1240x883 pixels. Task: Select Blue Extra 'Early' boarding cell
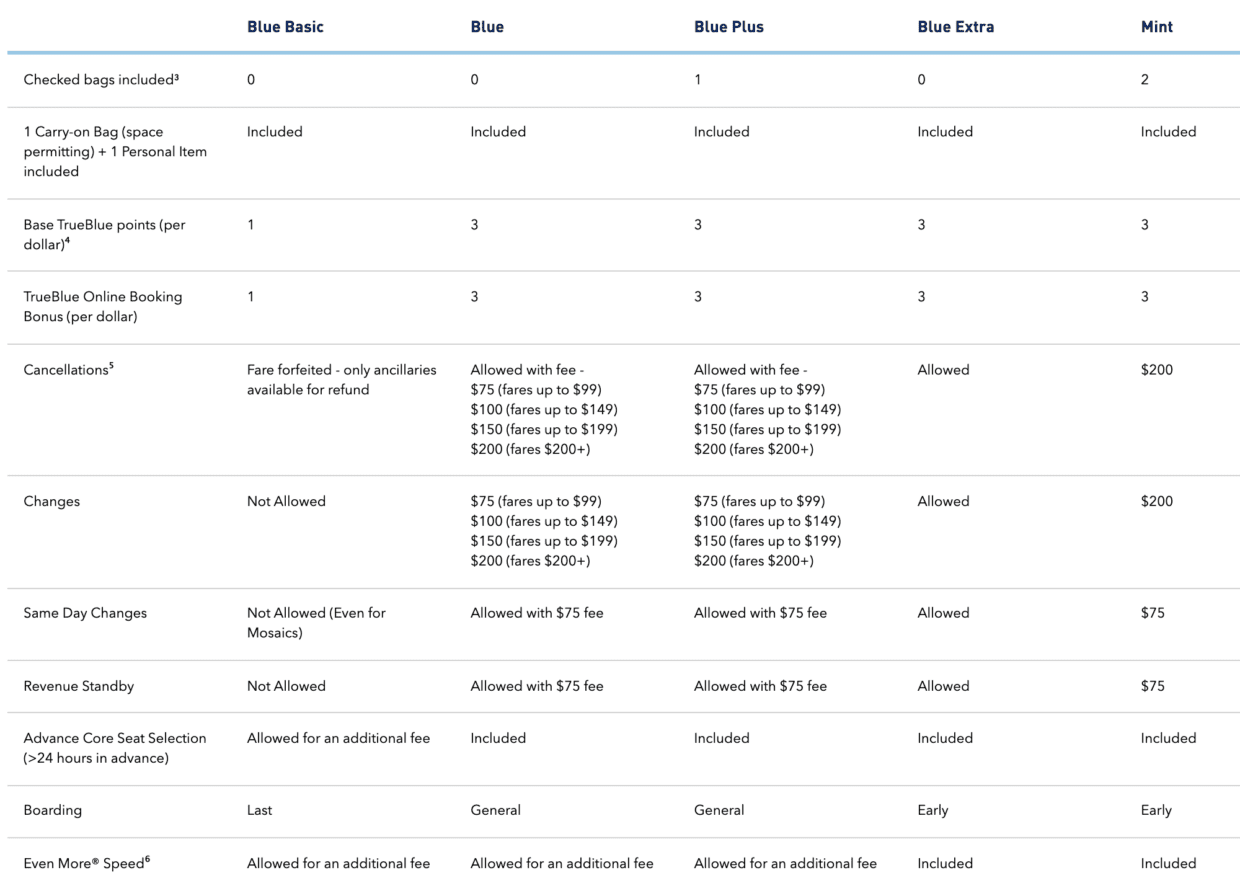[933, 810]
